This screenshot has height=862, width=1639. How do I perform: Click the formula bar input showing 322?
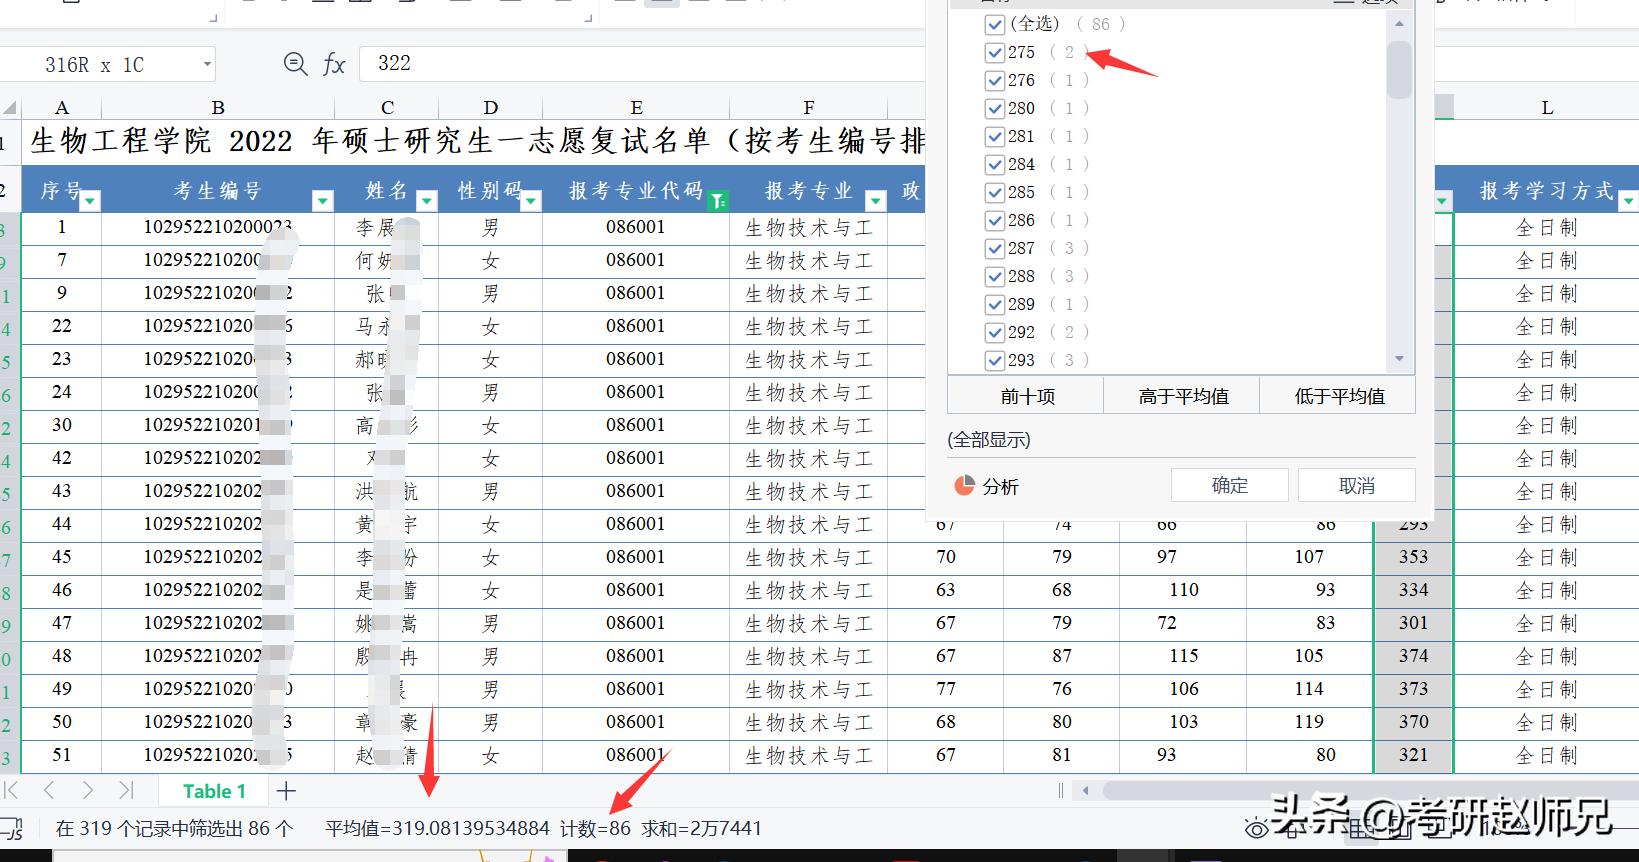tap(640, 64)
